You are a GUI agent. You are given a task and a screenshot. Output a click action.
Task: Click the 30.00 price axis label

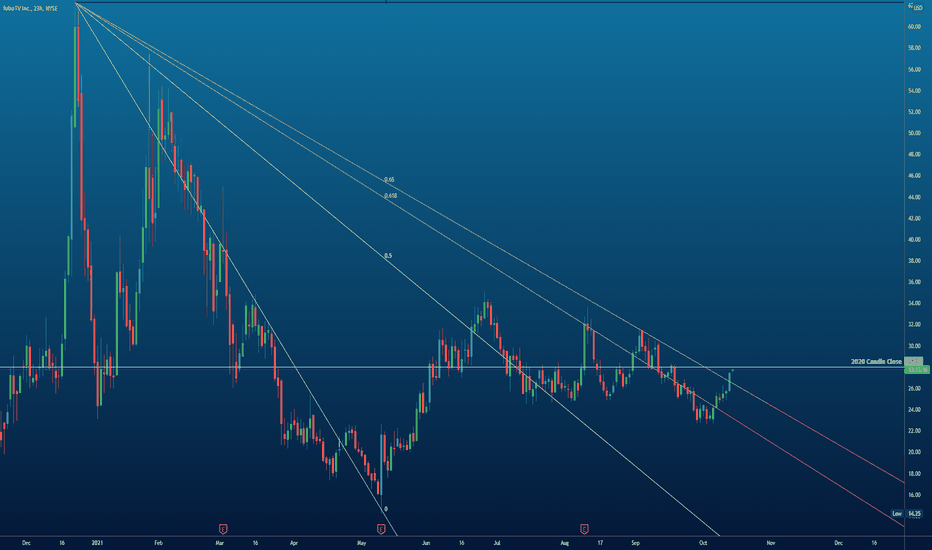pyautogui.click(x=914, y=346)
